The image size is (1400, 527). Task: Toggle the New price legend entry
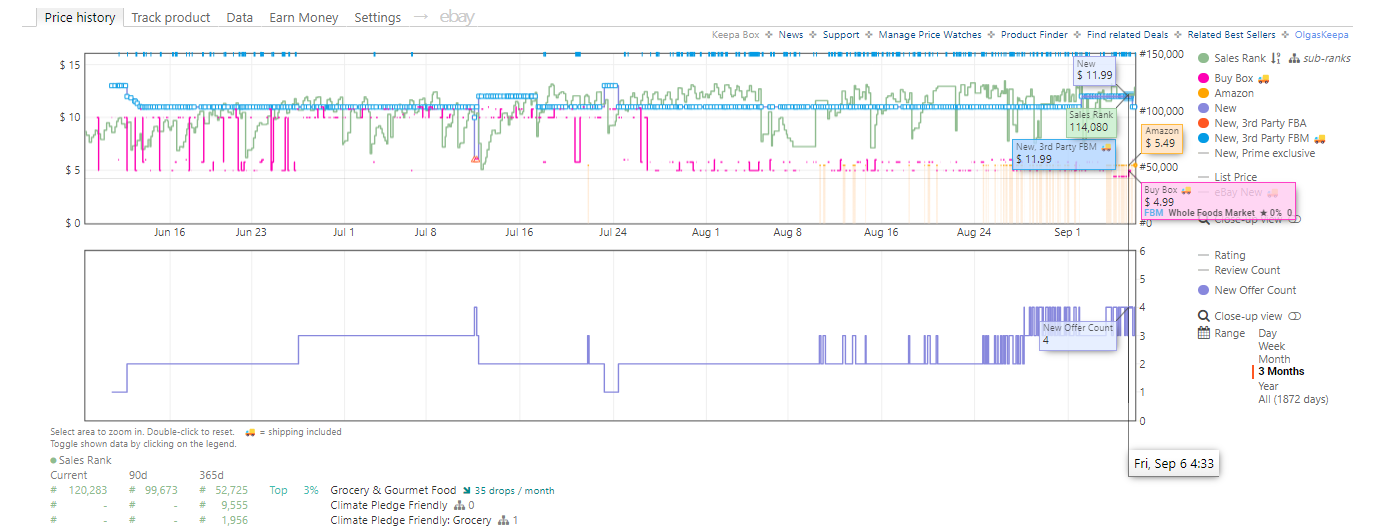pyautogui.click(x=1217, y=108)
